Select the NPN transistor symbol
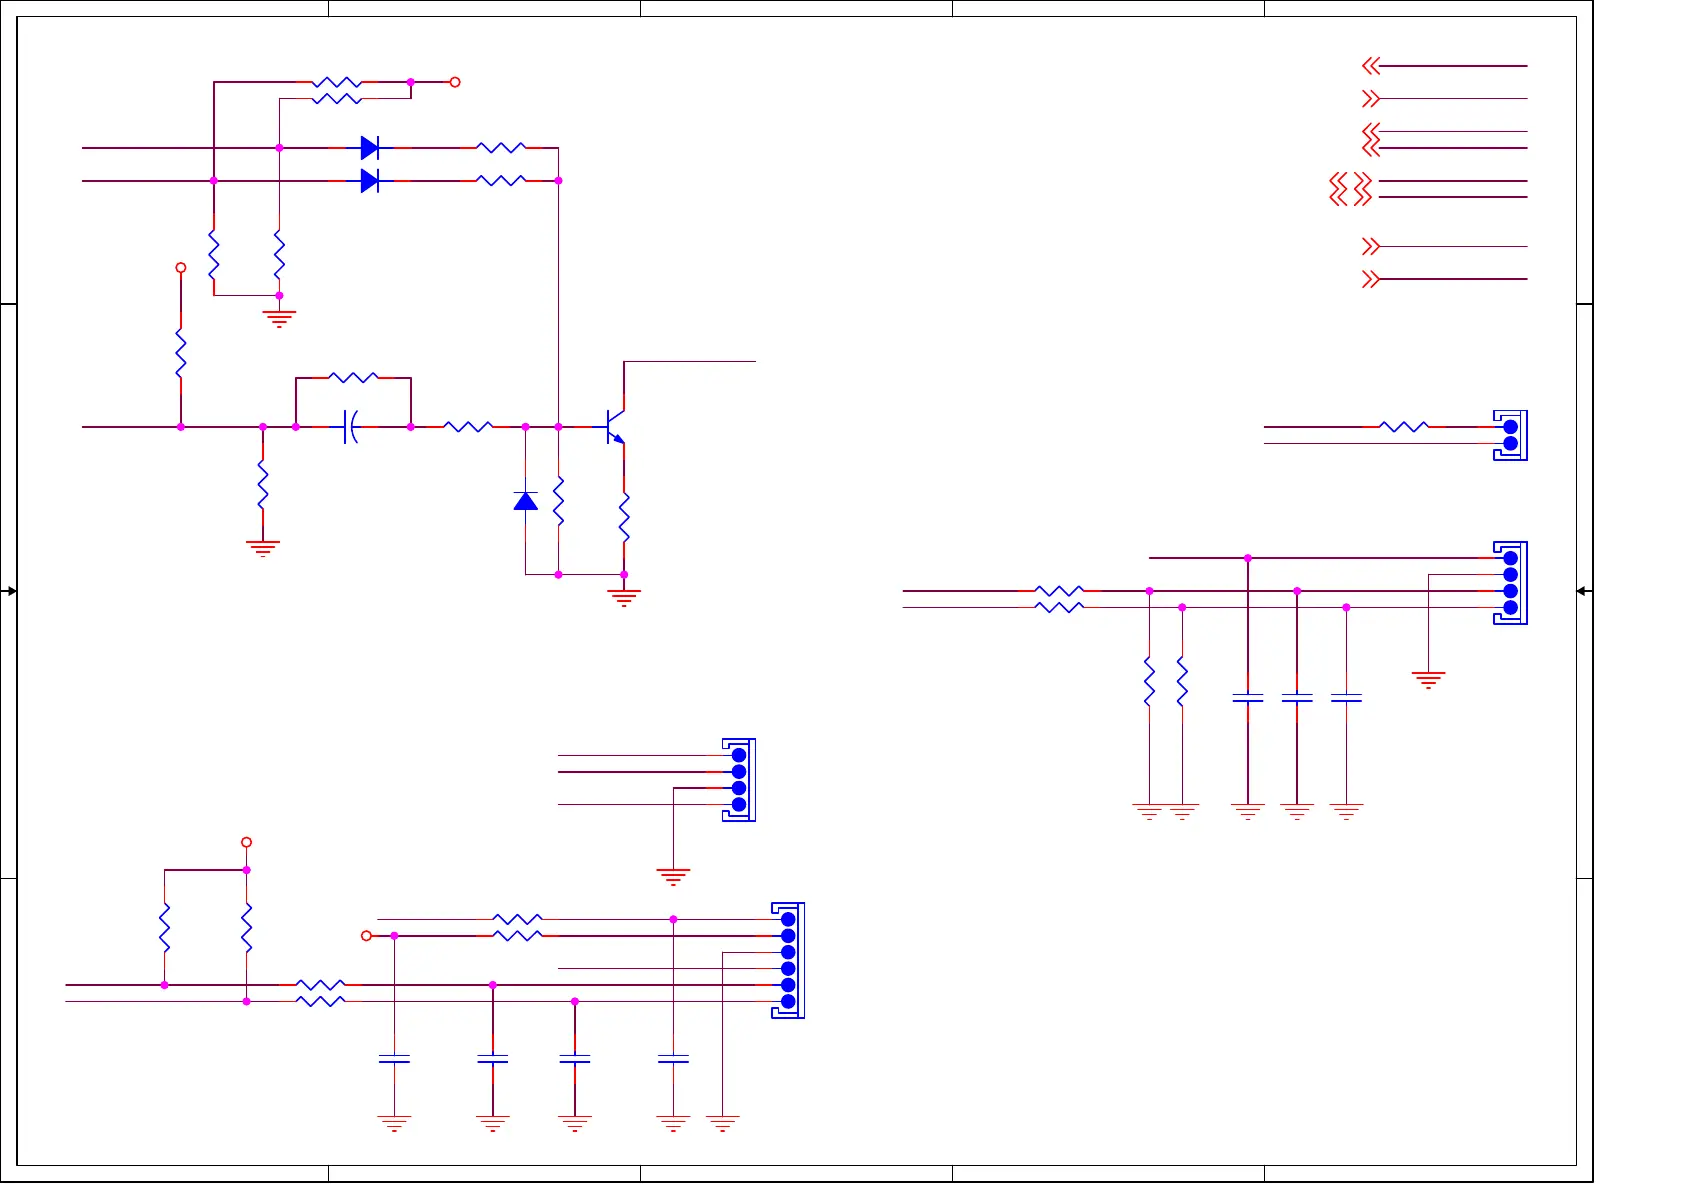The width and height of the screenshot is (1684, 1190). (615, 427)
